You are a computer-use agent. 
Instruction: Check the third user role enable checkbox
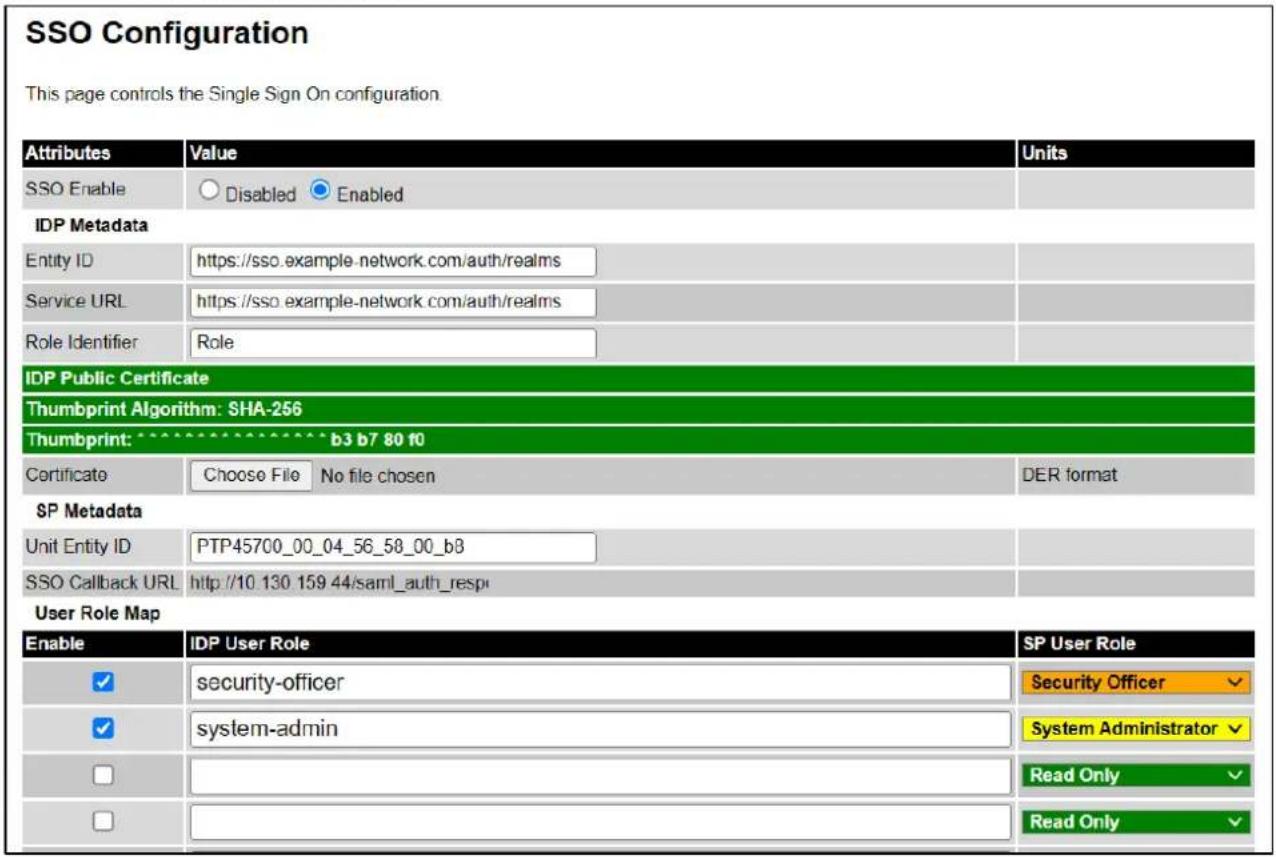tap(103, 776)
